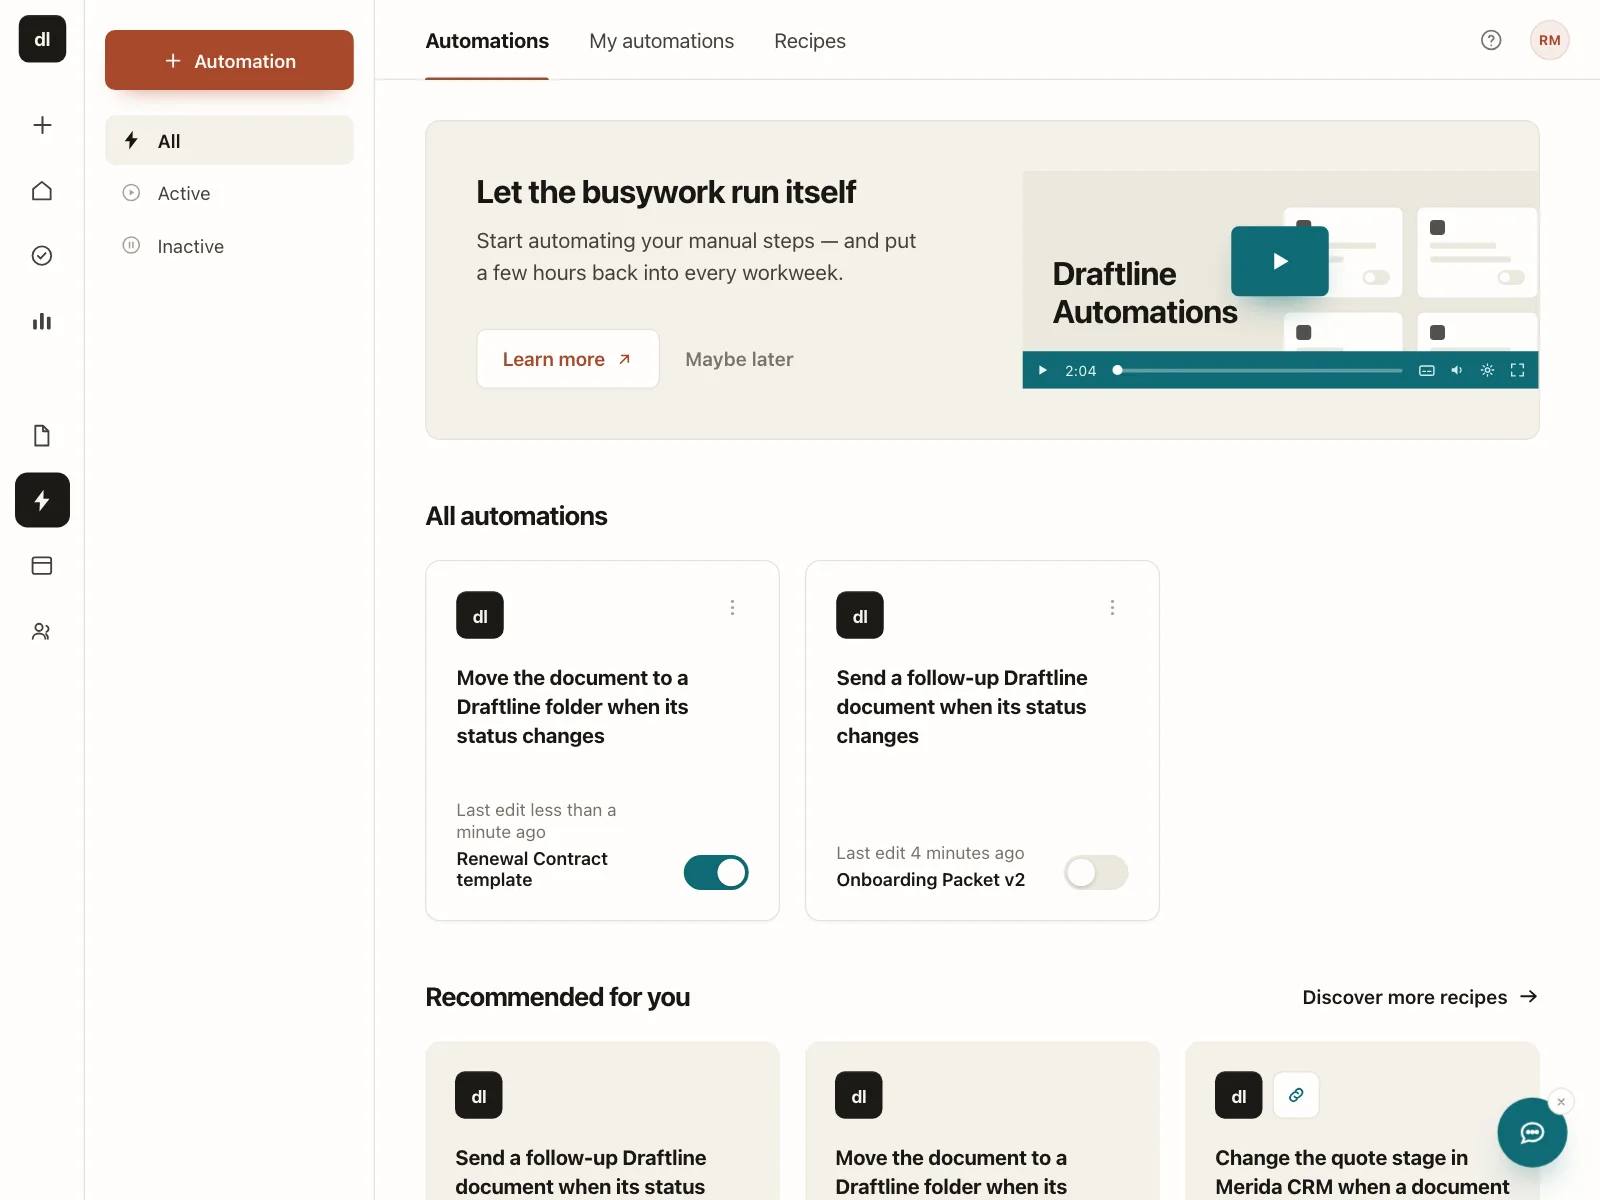Viewport: 1600px width, 1200px height.
Task: Click the plus create icon in left rail
Action: click(x=42, y=125)
